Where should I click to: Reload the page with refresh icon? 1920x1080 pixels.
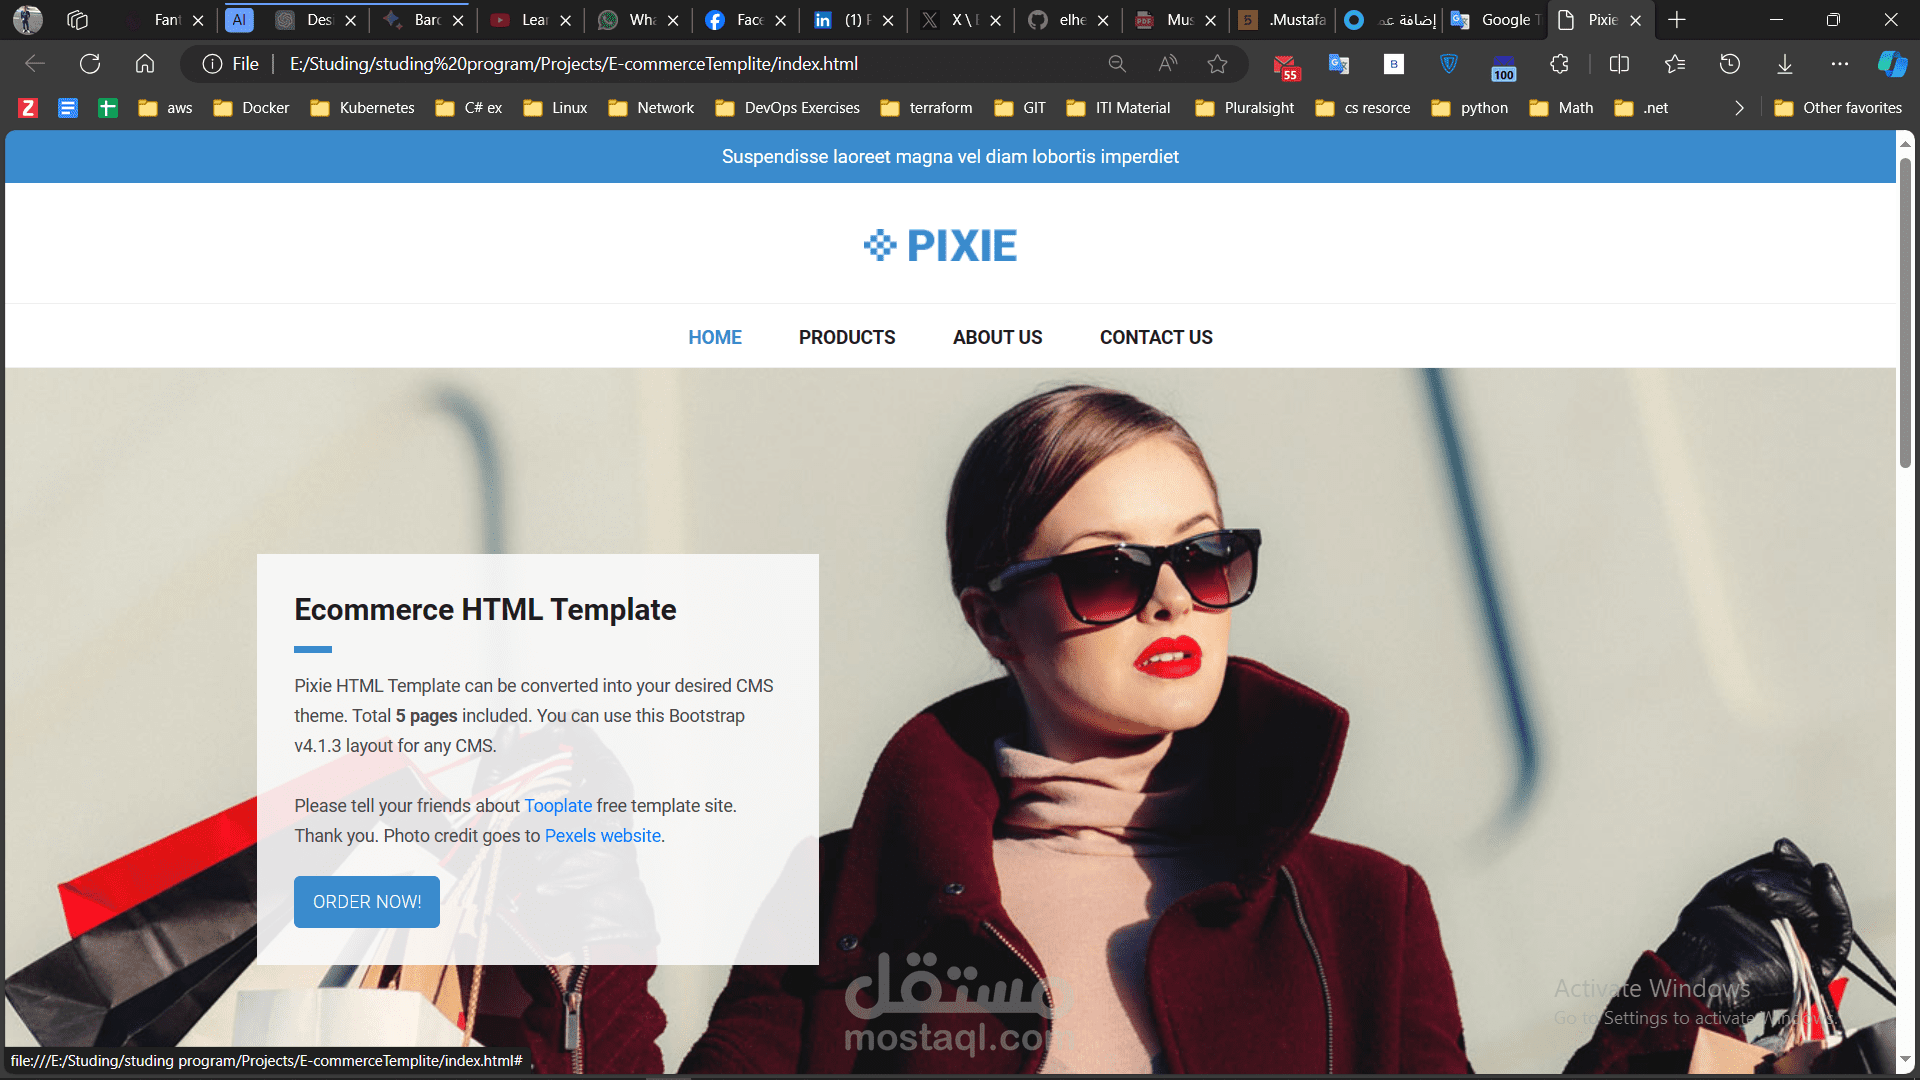[90, 64]
